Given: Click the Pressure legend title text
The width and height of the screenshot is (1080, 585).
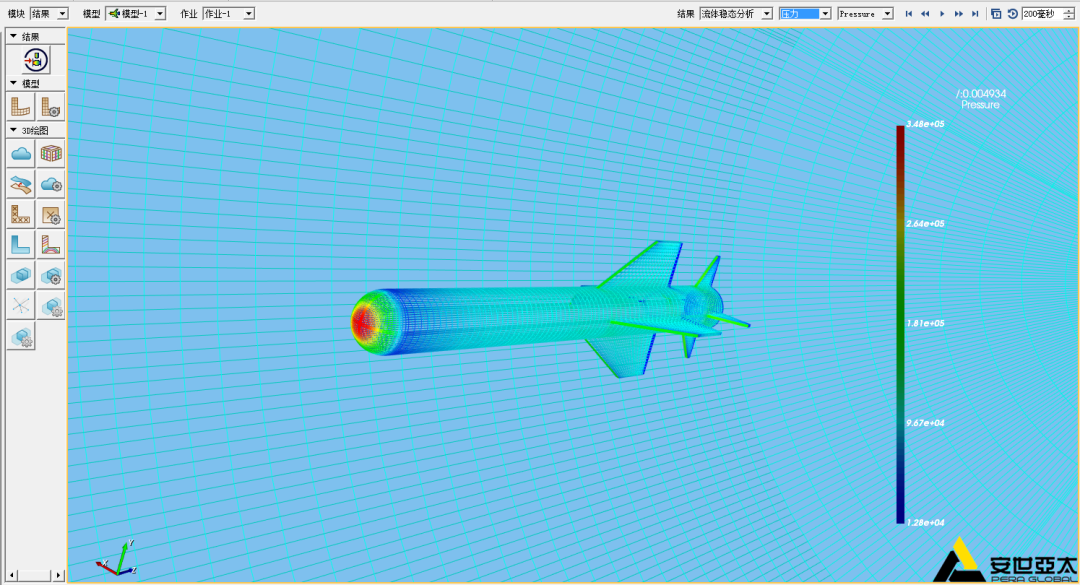Looking at the screenshot, I should [980, 105].
